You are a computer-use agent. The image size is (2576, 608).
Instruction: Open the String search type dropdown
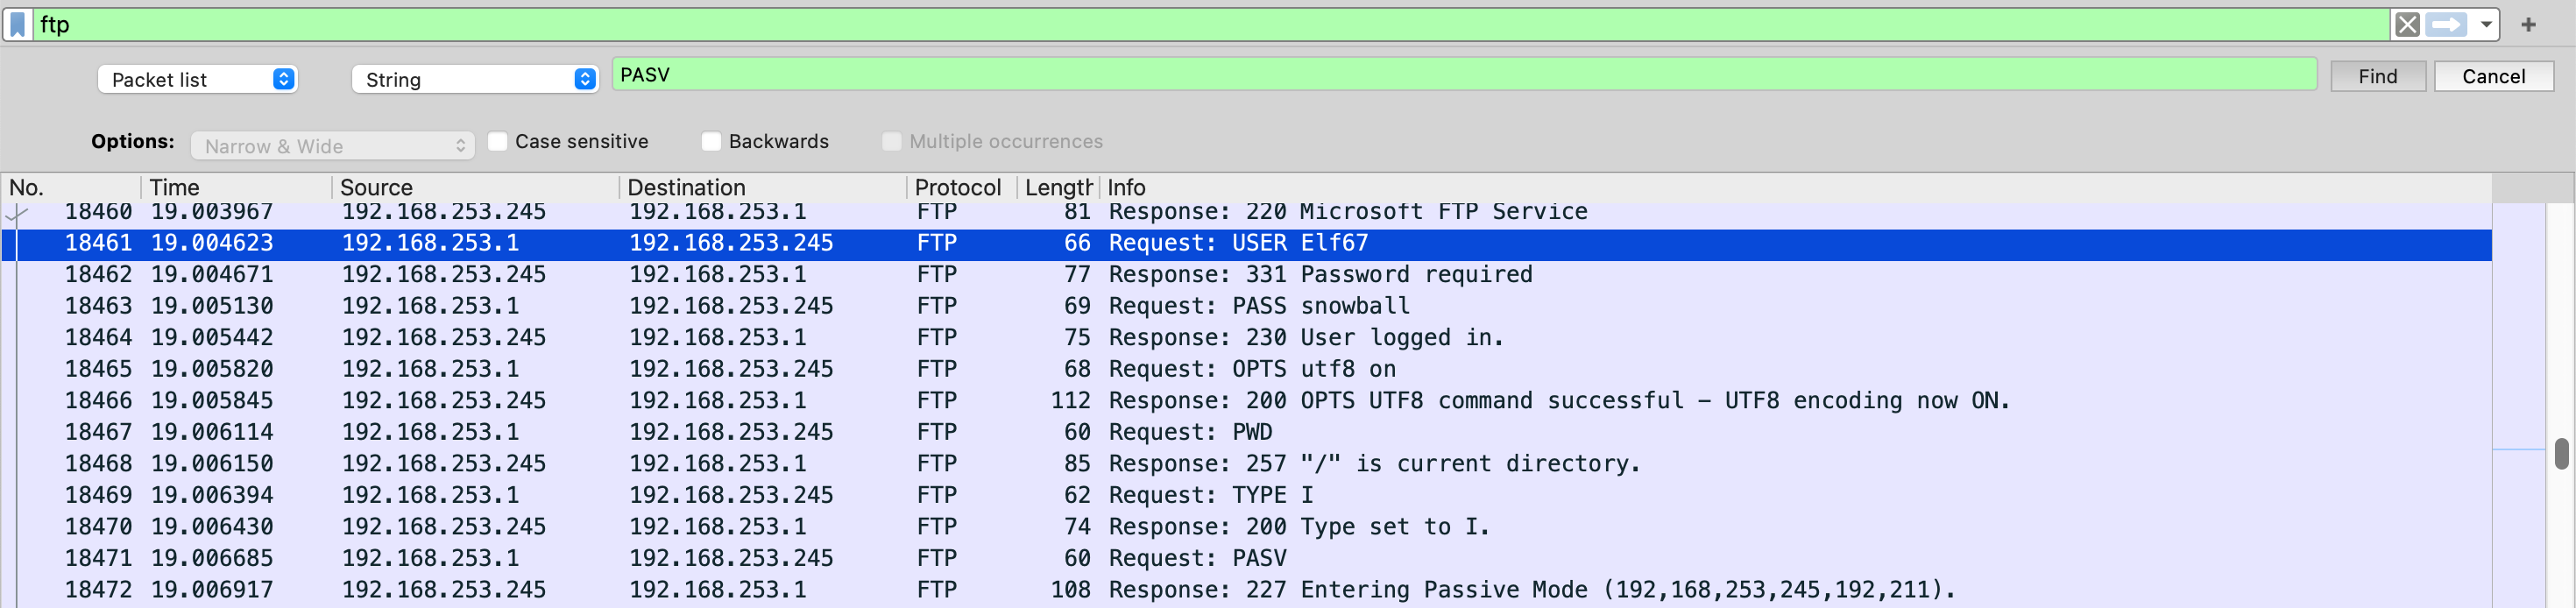[474, 79]
